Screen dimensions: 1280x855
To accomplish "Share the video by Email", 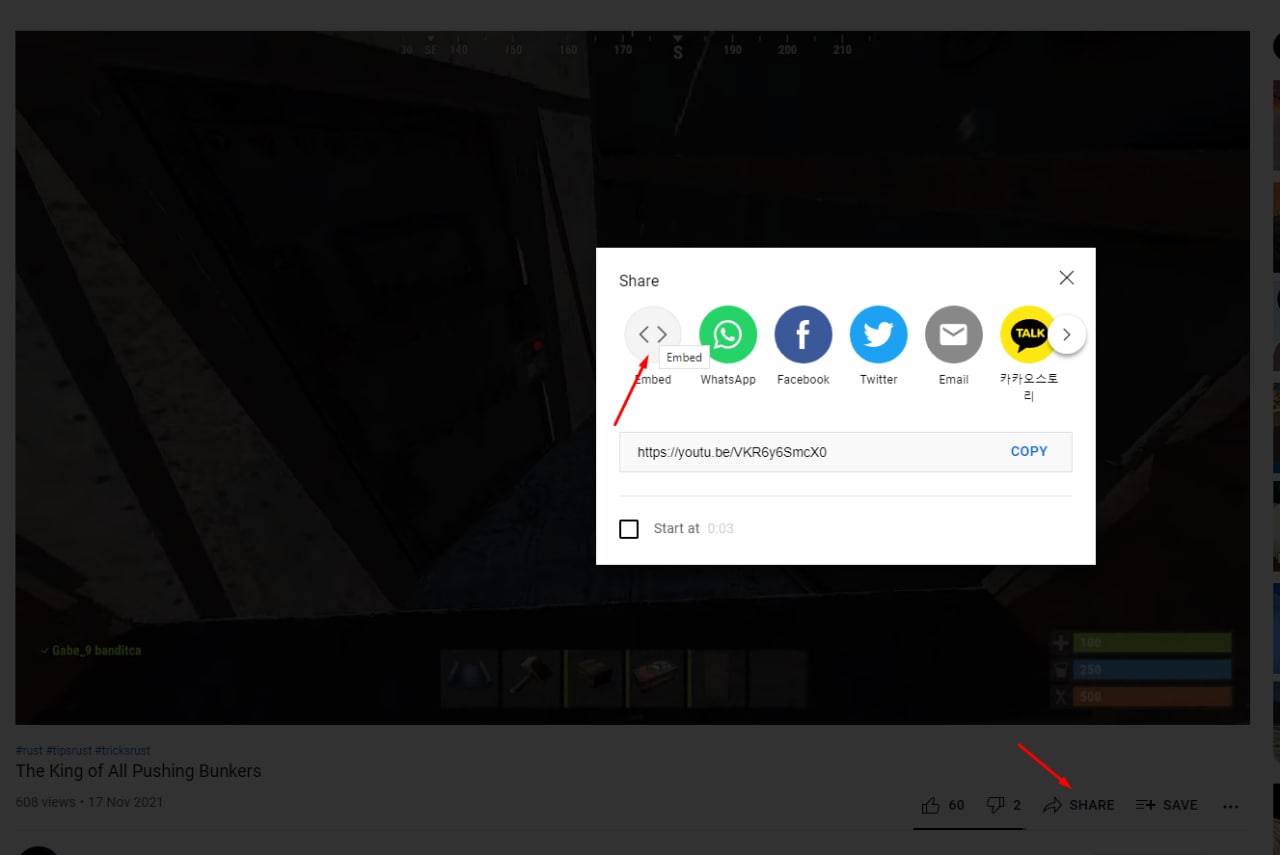I will point(953,334).
